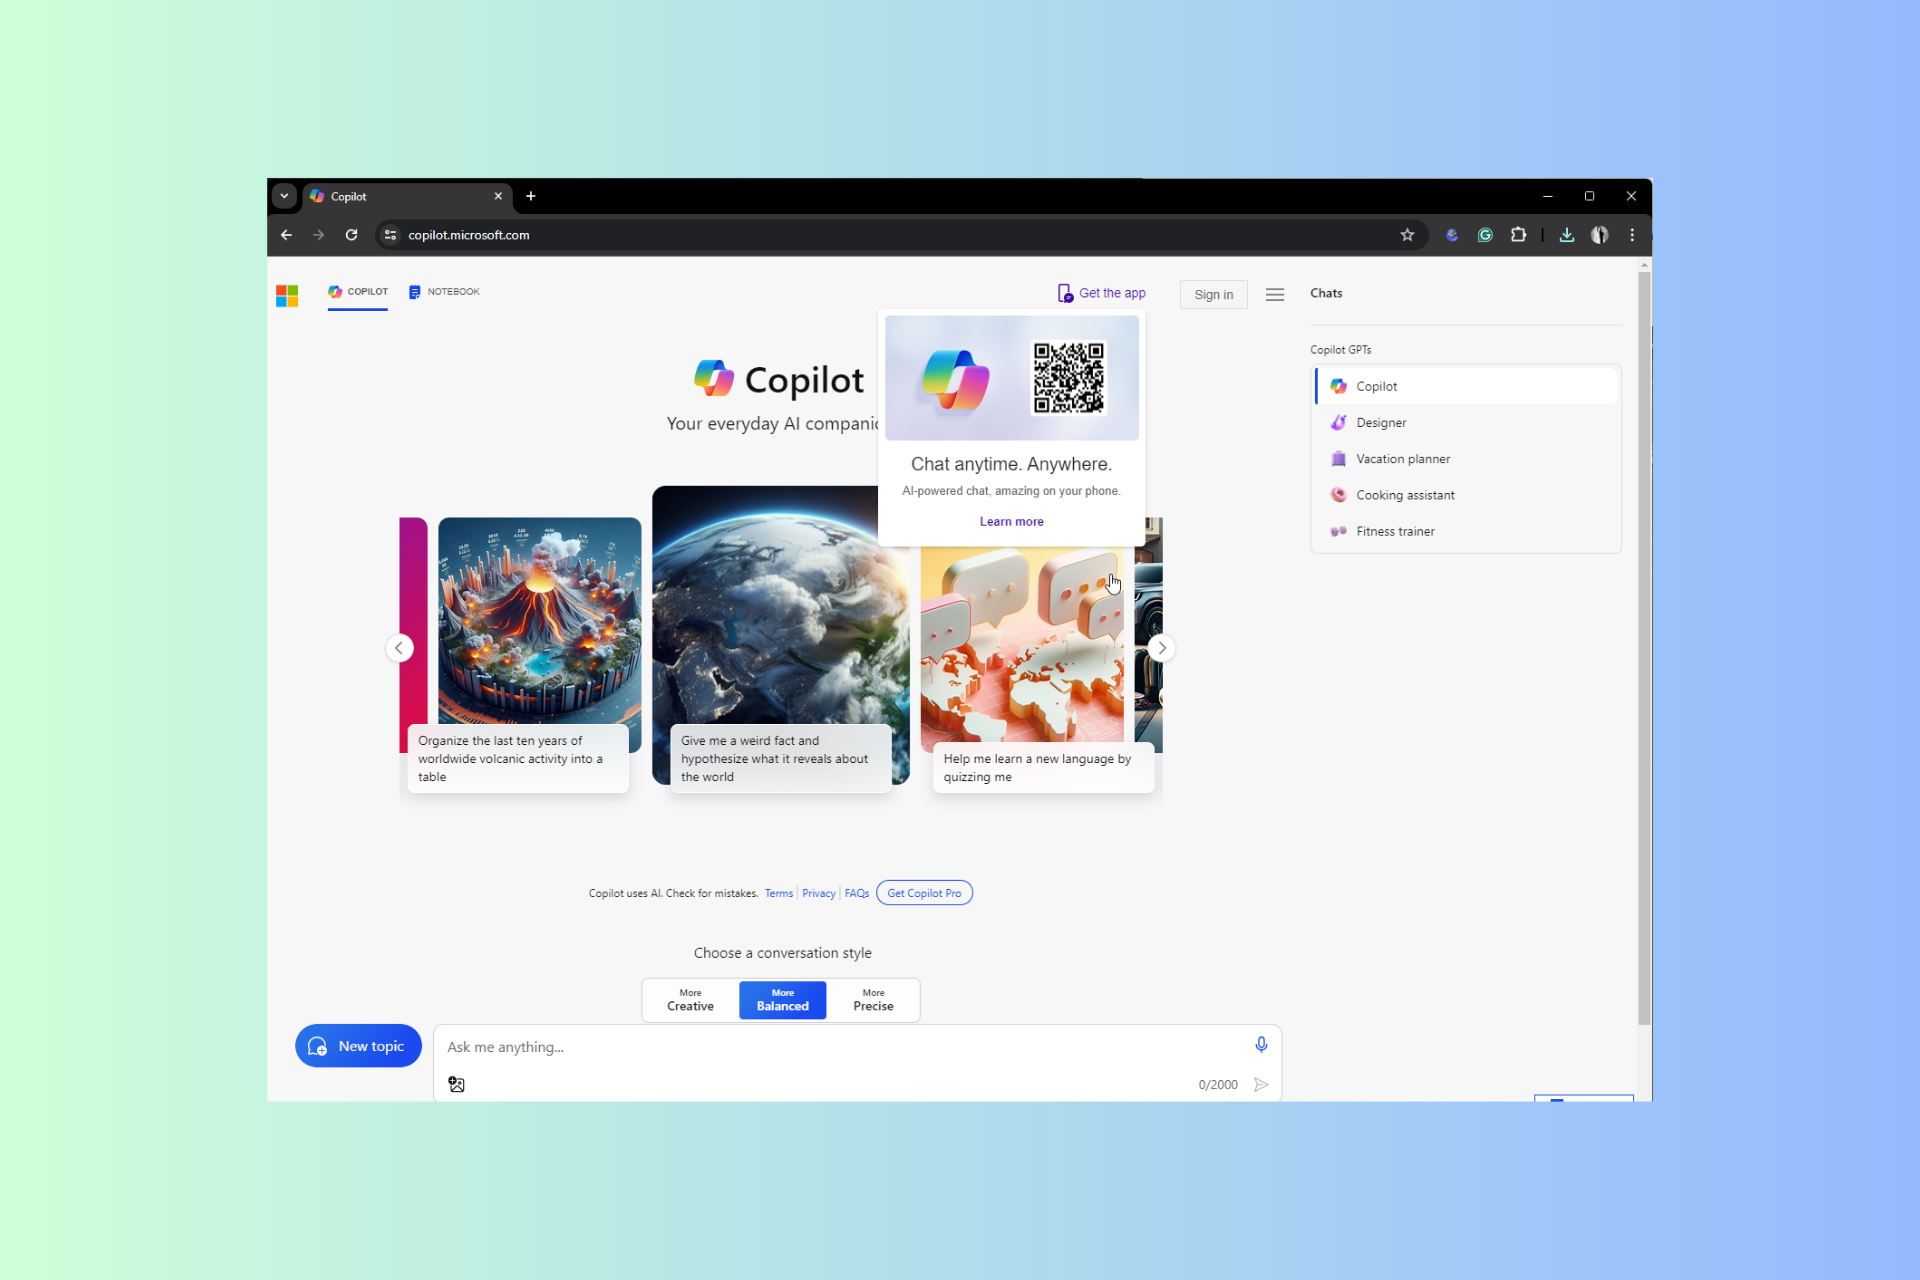Switch to the Notebook tab

point(444,292)
